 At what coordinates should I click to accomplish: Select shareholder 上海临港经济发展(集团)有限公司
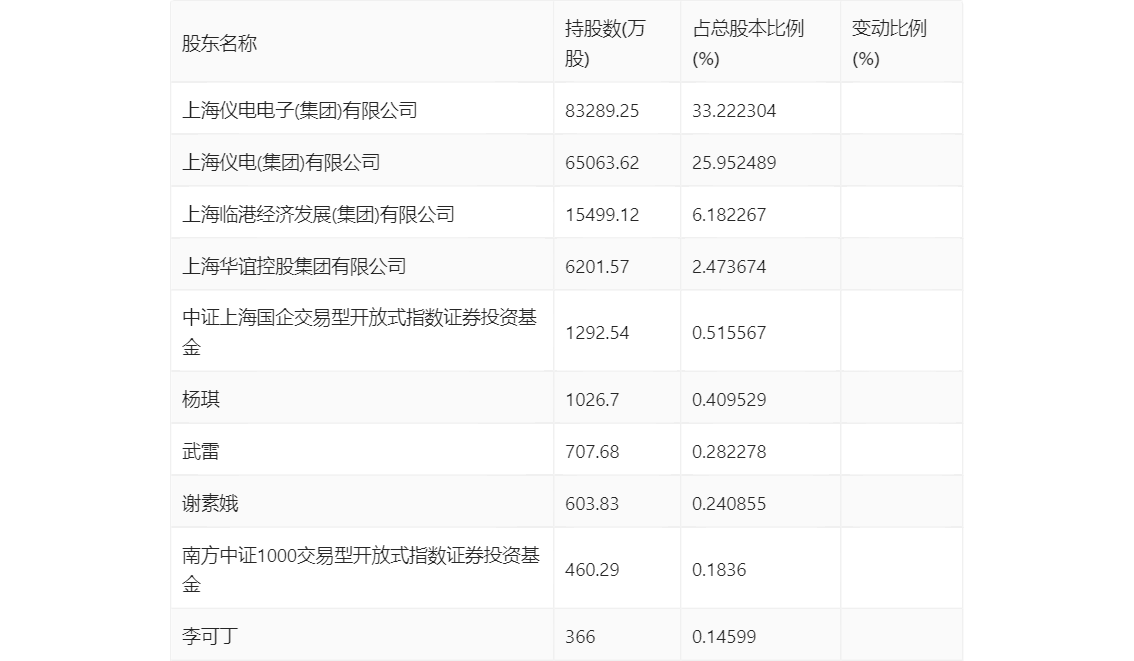(318, 214)
